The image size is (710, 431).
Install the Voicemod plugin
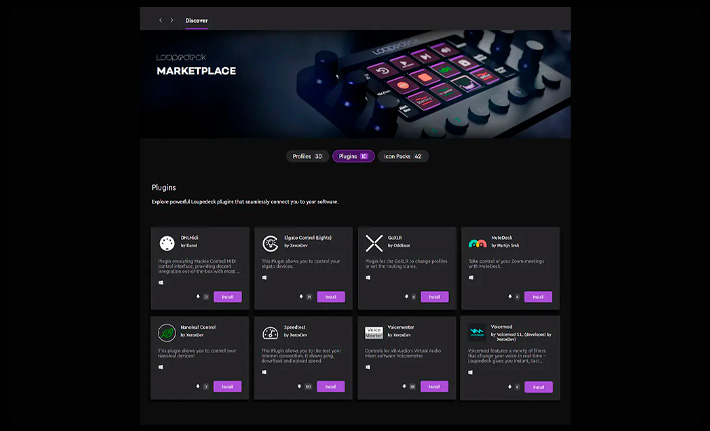(538, 387)
